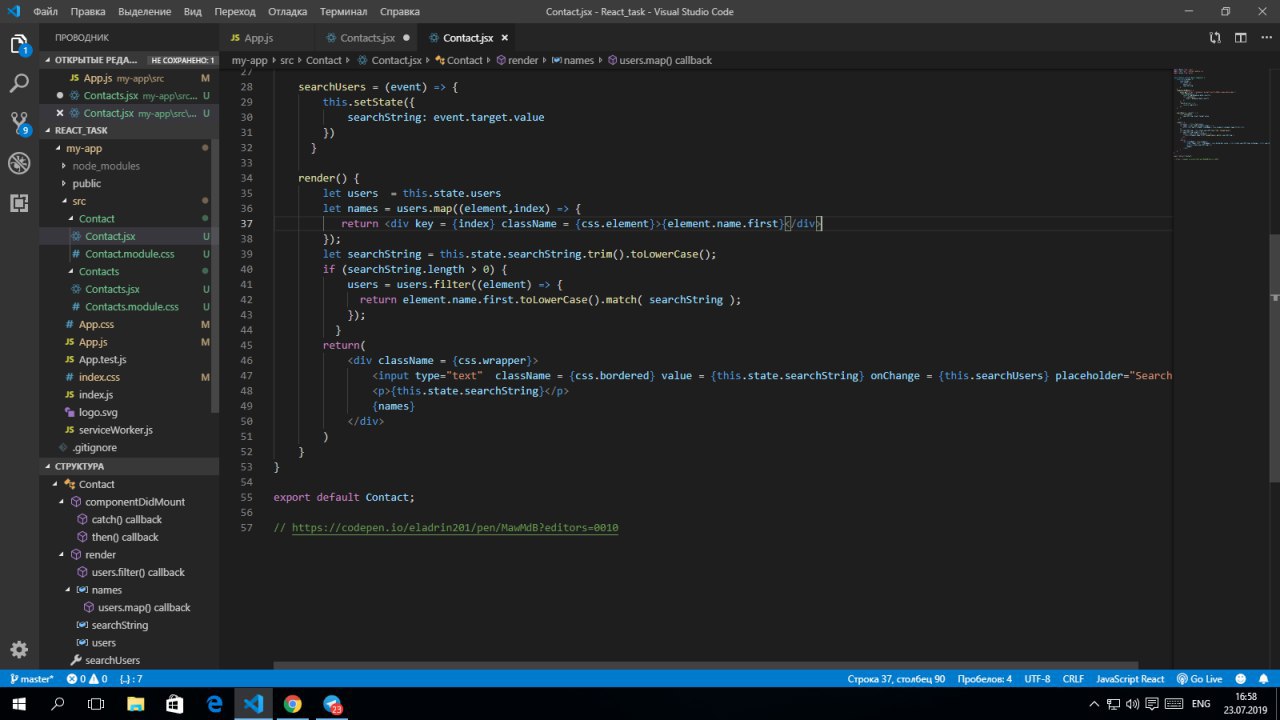Open the Search view icon
The image size is (1280, 720).
pyautogui.click(x=19, y=84)
